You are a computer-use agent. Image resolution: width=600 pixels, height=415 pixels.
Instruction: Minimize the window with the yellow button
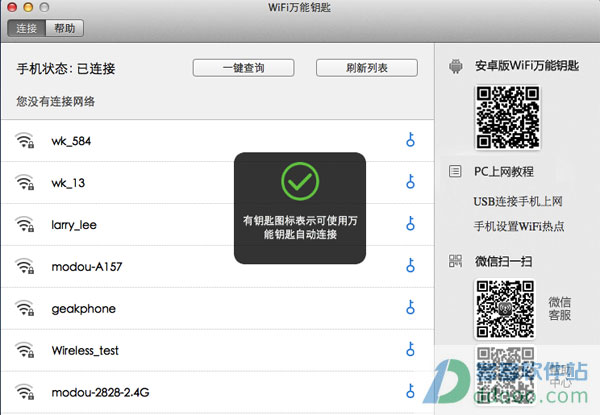pos(28,7)
